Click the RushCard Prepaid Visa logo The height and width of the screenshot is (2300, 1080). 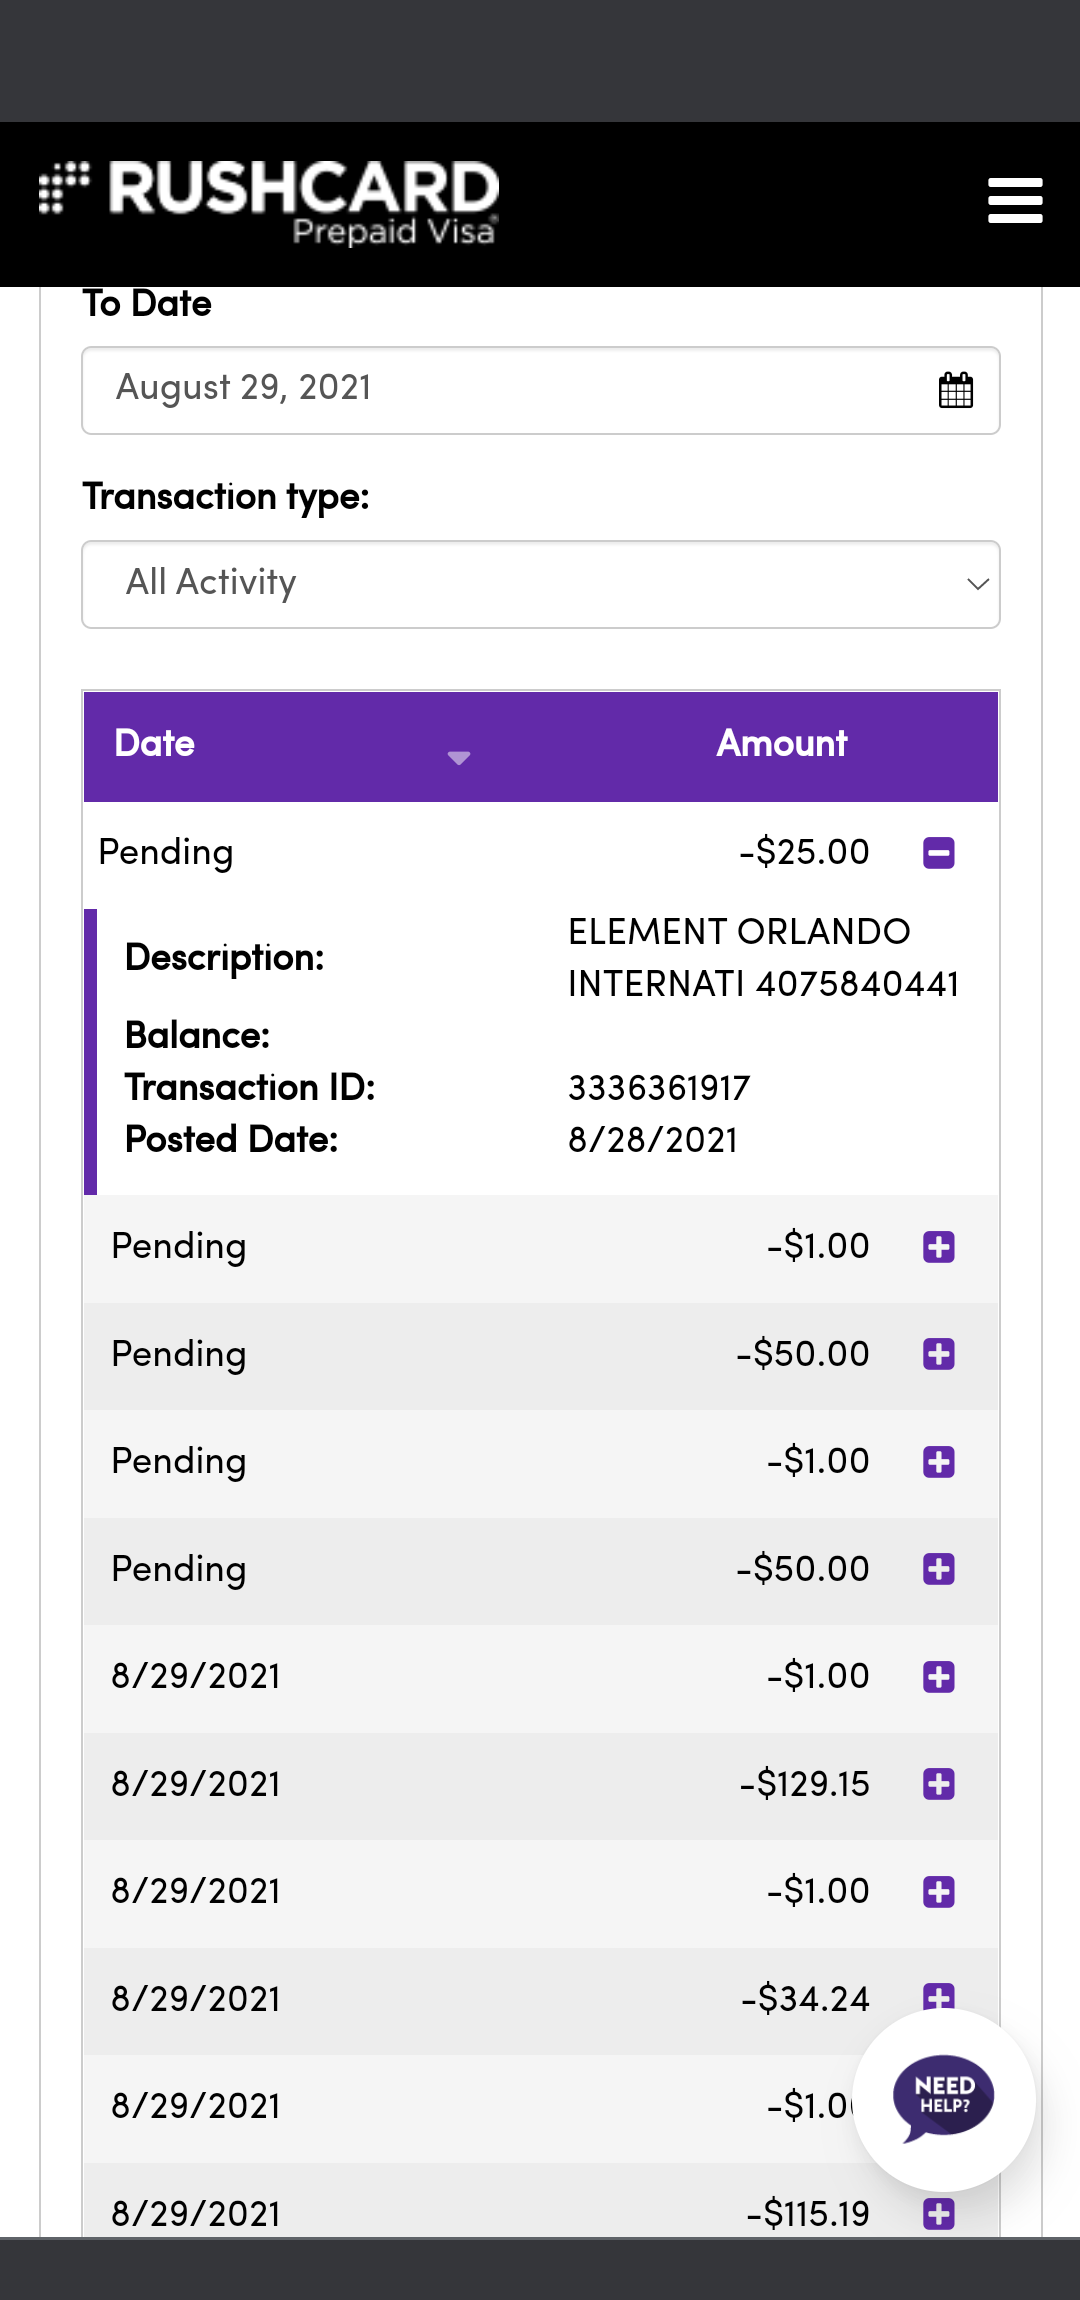(x=270, y=201)
